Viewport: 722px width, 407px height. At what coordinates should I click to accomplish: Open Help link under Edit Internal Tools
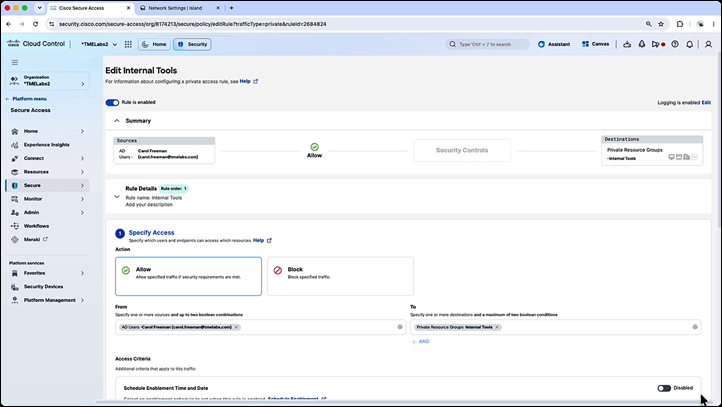[249, 81]
